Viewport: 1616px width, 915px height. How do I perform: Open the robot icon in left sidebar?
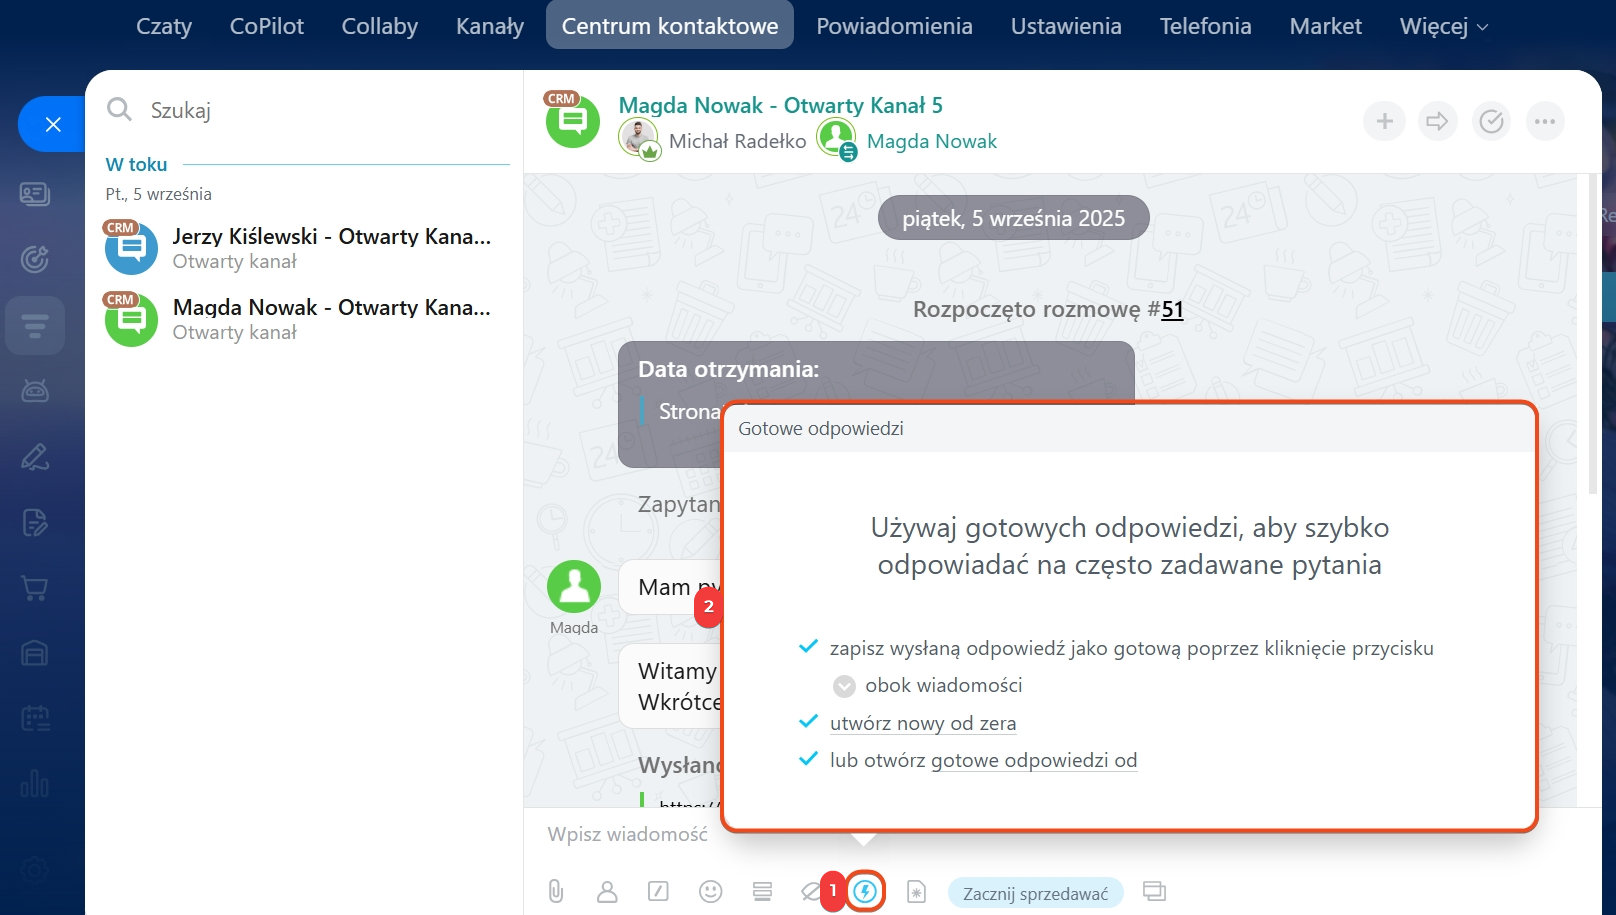point(35,391)
